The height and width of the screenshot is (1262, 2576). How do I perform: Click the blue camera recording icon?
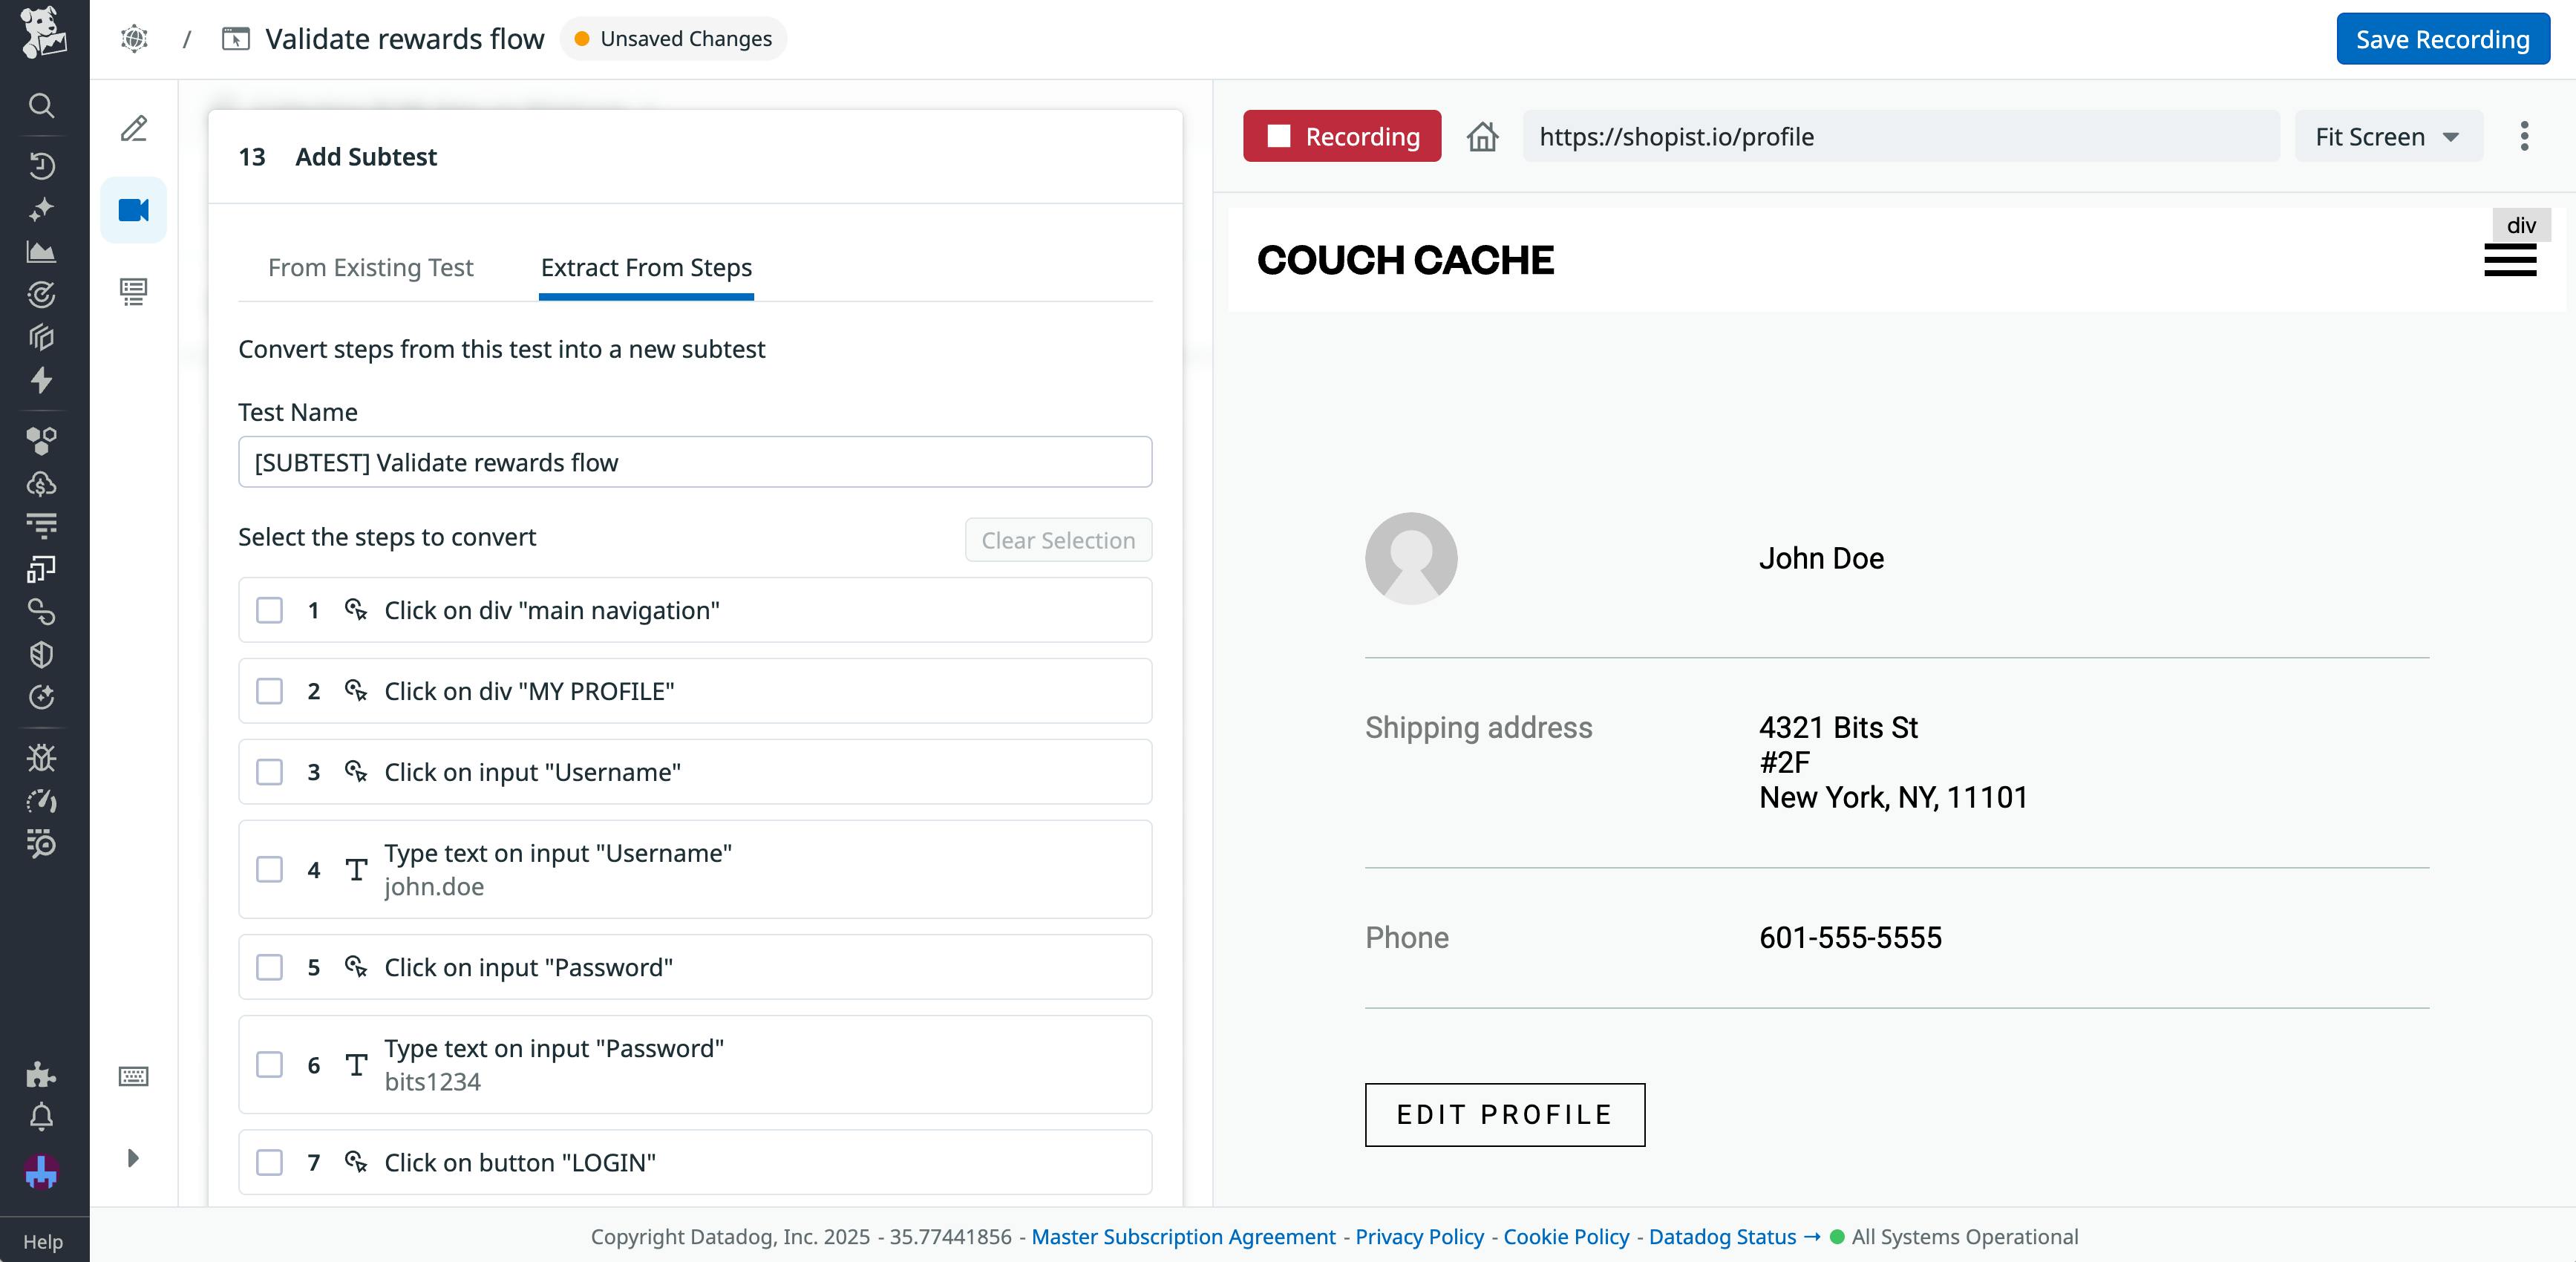[x=133, y=209]
